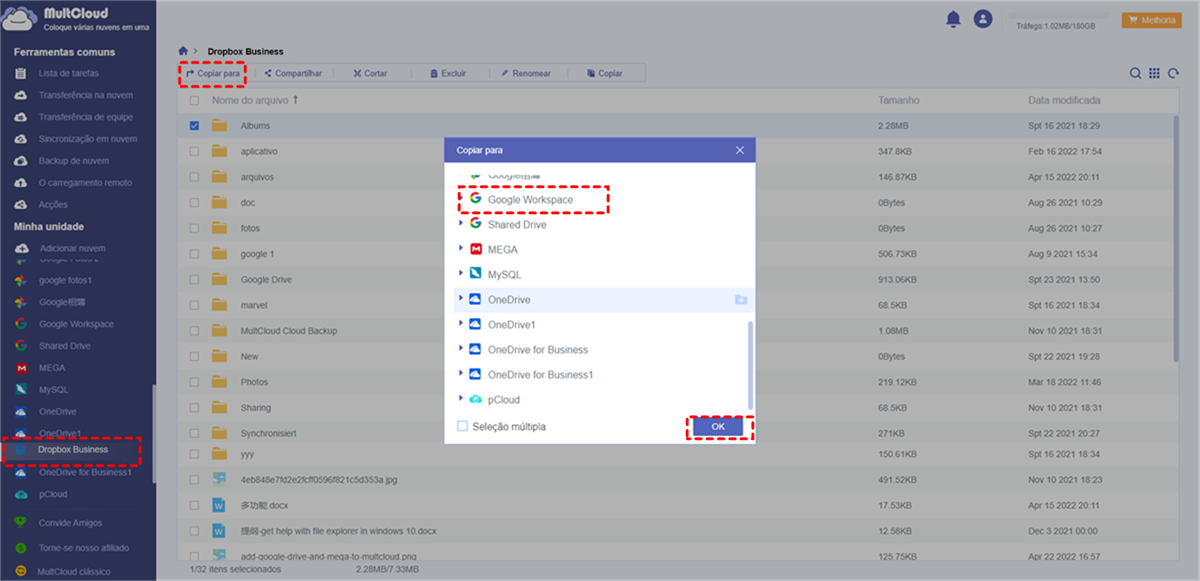The height and width of the screenshot is (581, 1200).
Task: Select google fotos1 in the sidebar
Action: (x=65, y=280)
